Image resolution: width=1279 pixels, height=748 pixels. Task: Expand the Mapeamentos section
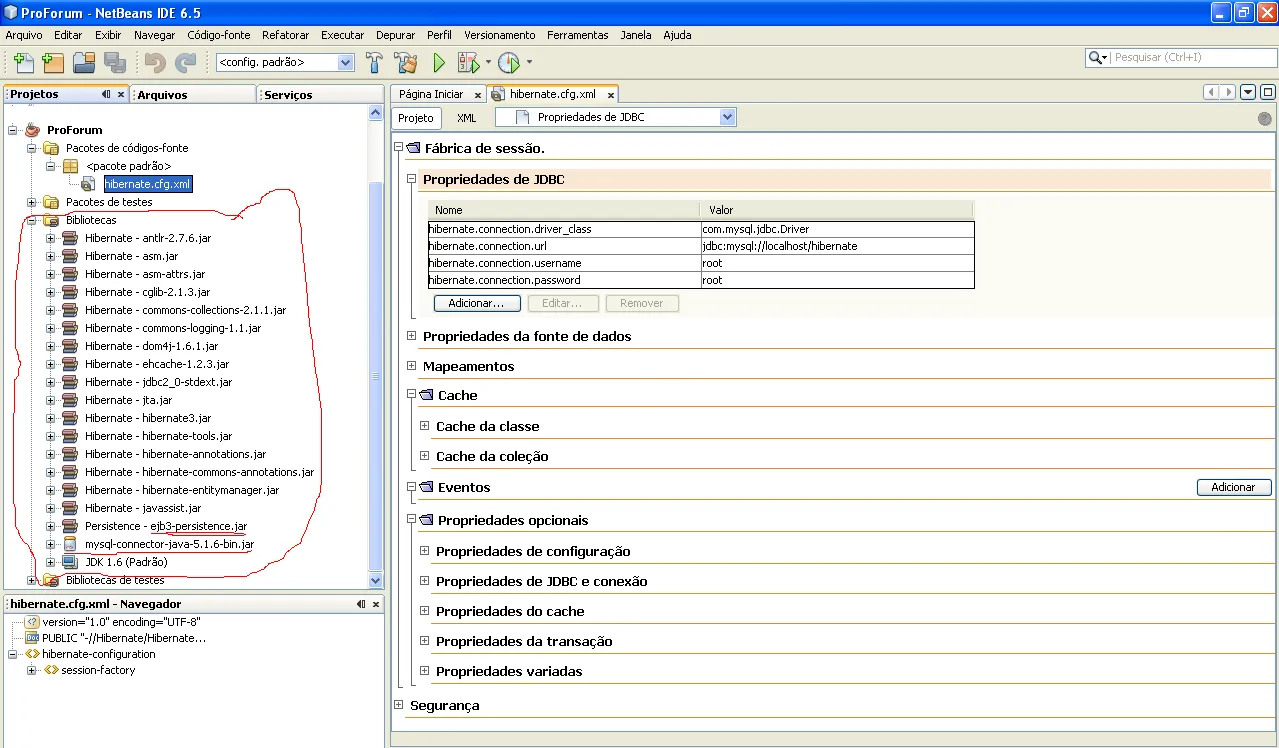point(411,366)
